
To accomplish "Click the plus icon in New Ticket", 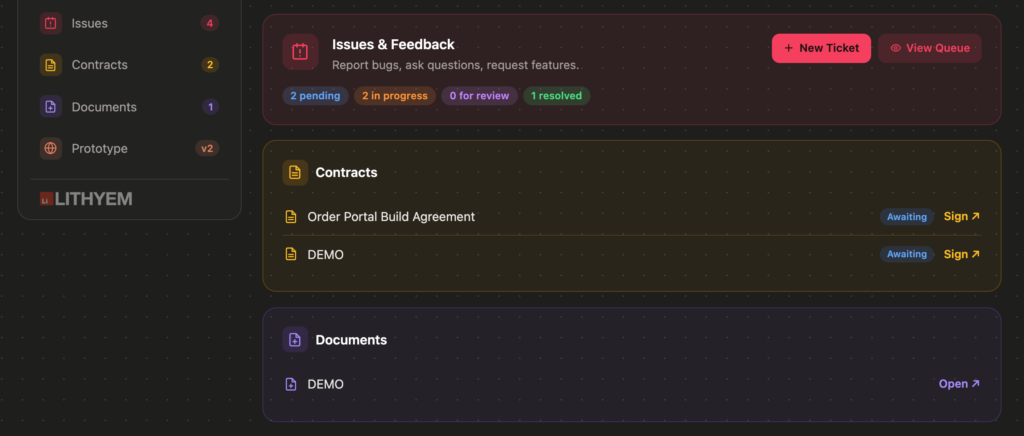I will pos(788,48).
